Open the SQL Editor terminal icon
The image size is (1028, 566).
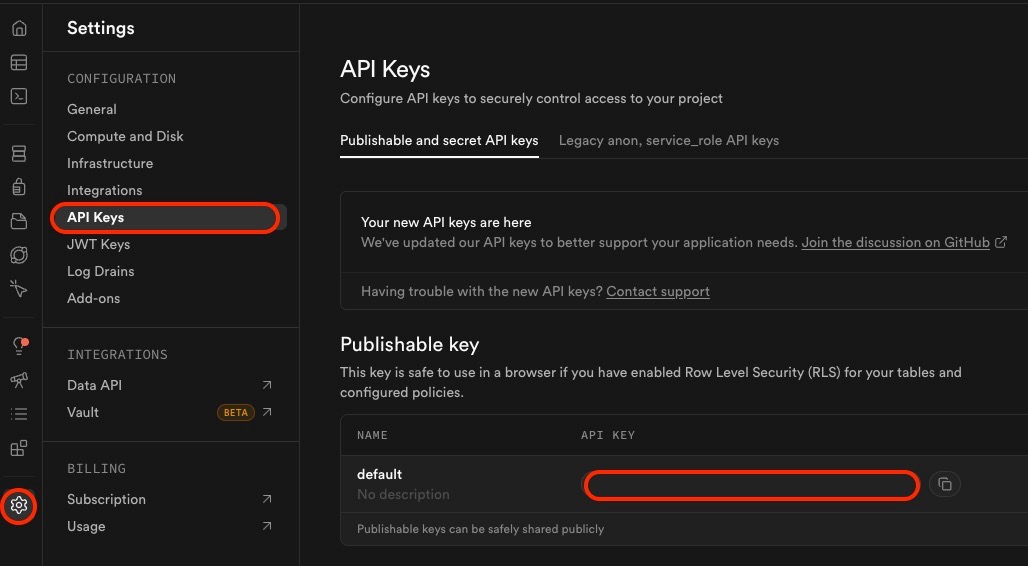click(19, 96)
